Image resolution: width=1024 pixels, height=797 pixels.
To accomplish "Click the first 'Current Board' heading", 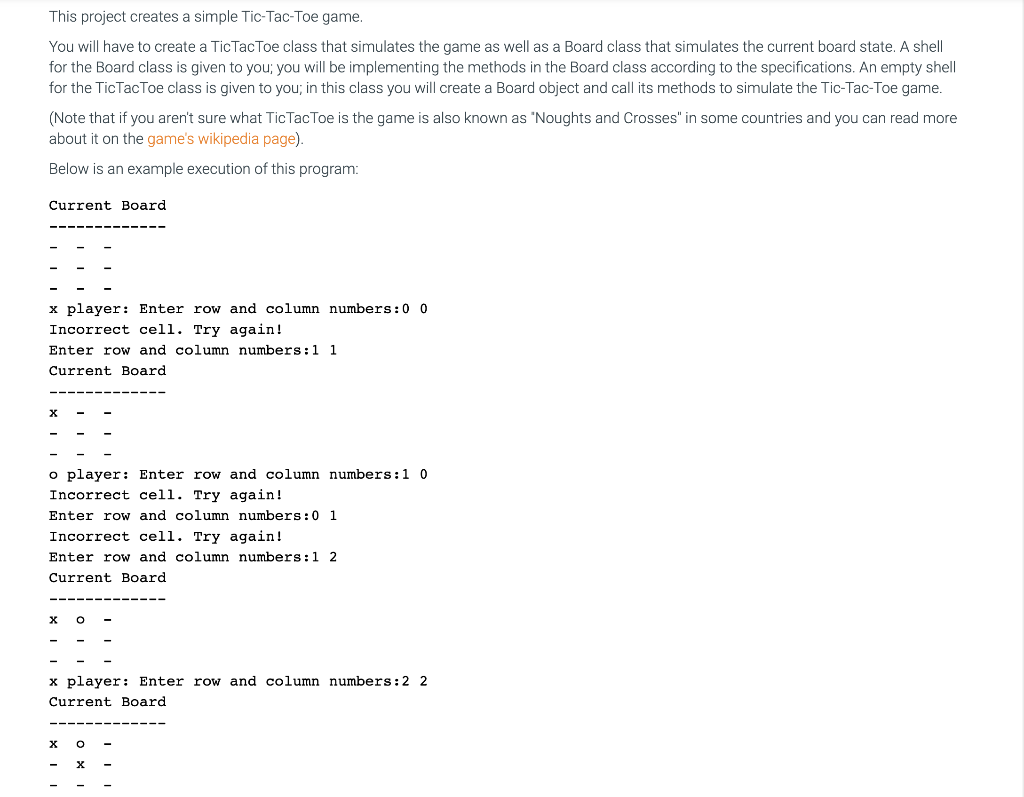I will point(108,206).
